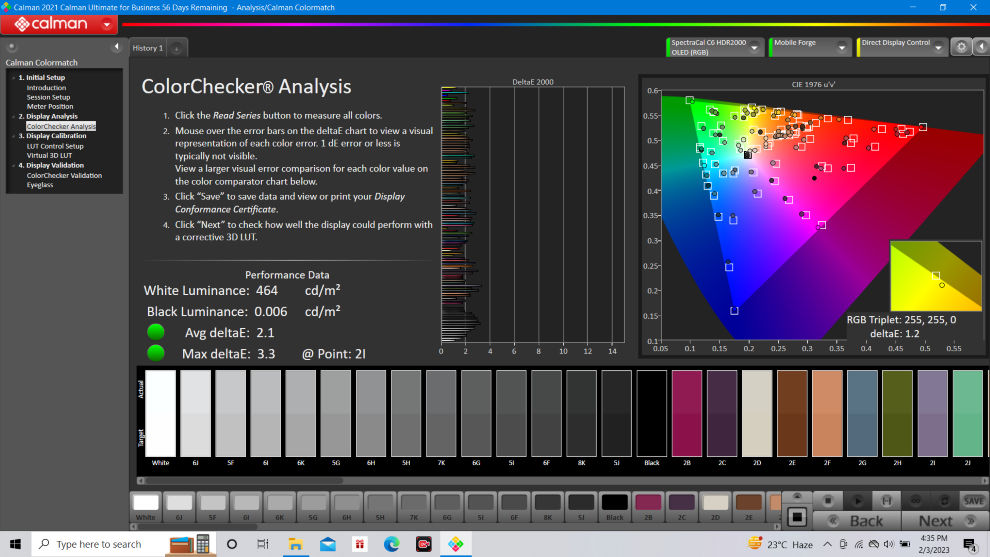Open the Mail app from the taskbar
The width and height of the screenshot is (990, 557).
(x=328, y=544)
